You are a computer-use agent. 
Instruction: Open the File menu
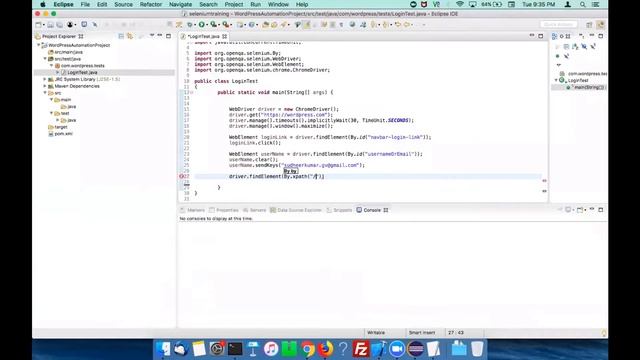(x=85, y=4)
